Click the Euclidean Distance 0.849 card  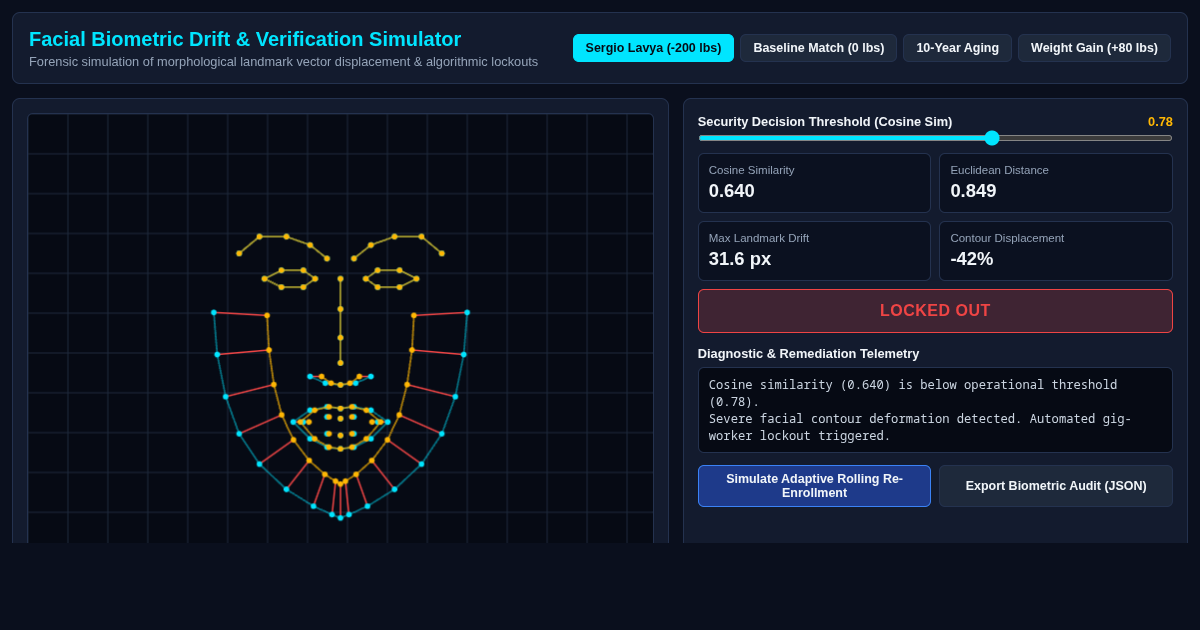1056,183
